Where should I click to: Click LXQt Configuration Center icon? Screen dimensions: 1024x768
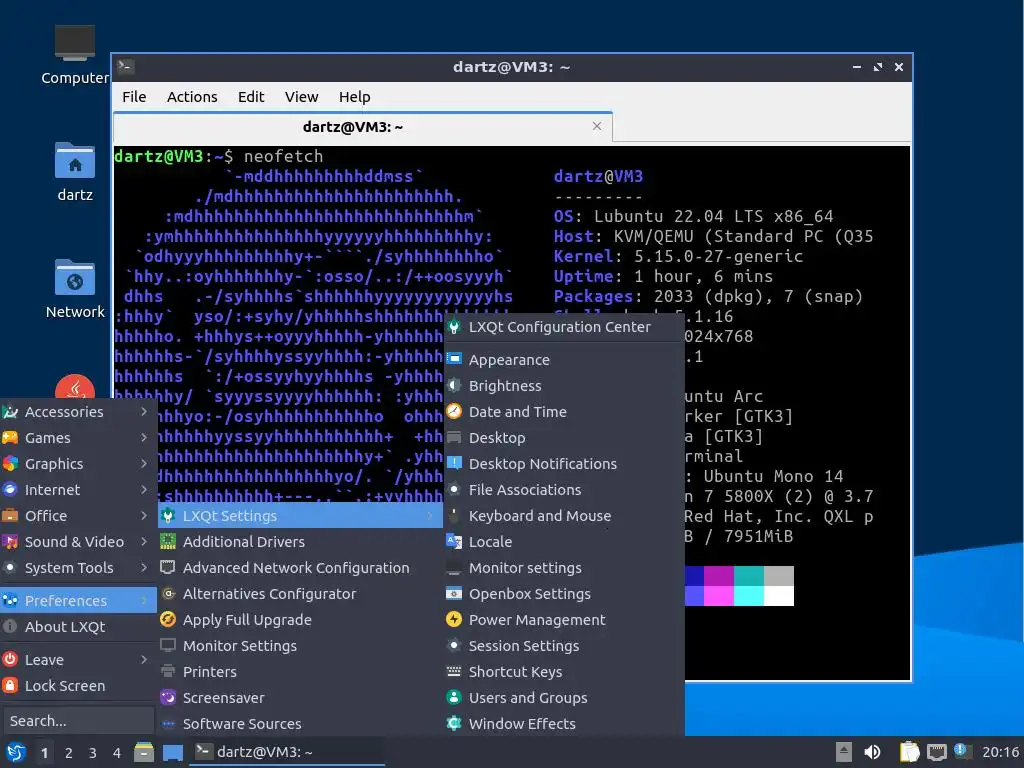(454, 327)
